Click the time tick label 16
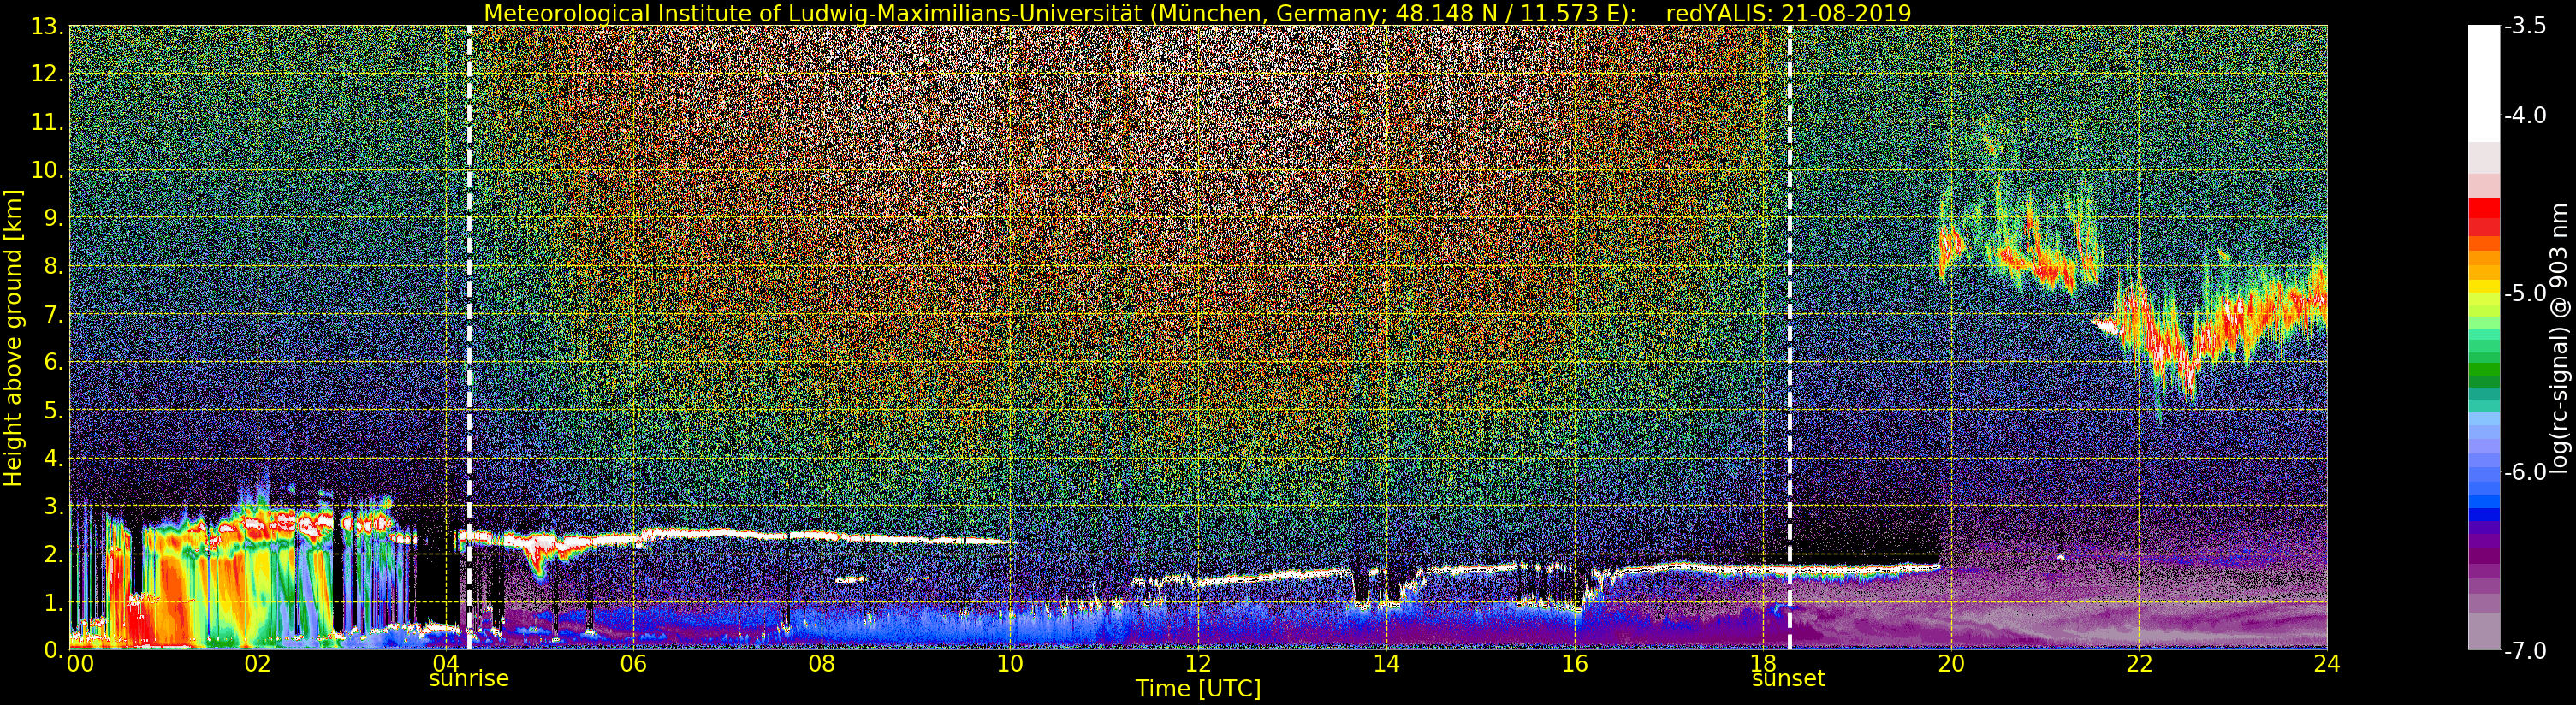 click(x=1574, y=663)
